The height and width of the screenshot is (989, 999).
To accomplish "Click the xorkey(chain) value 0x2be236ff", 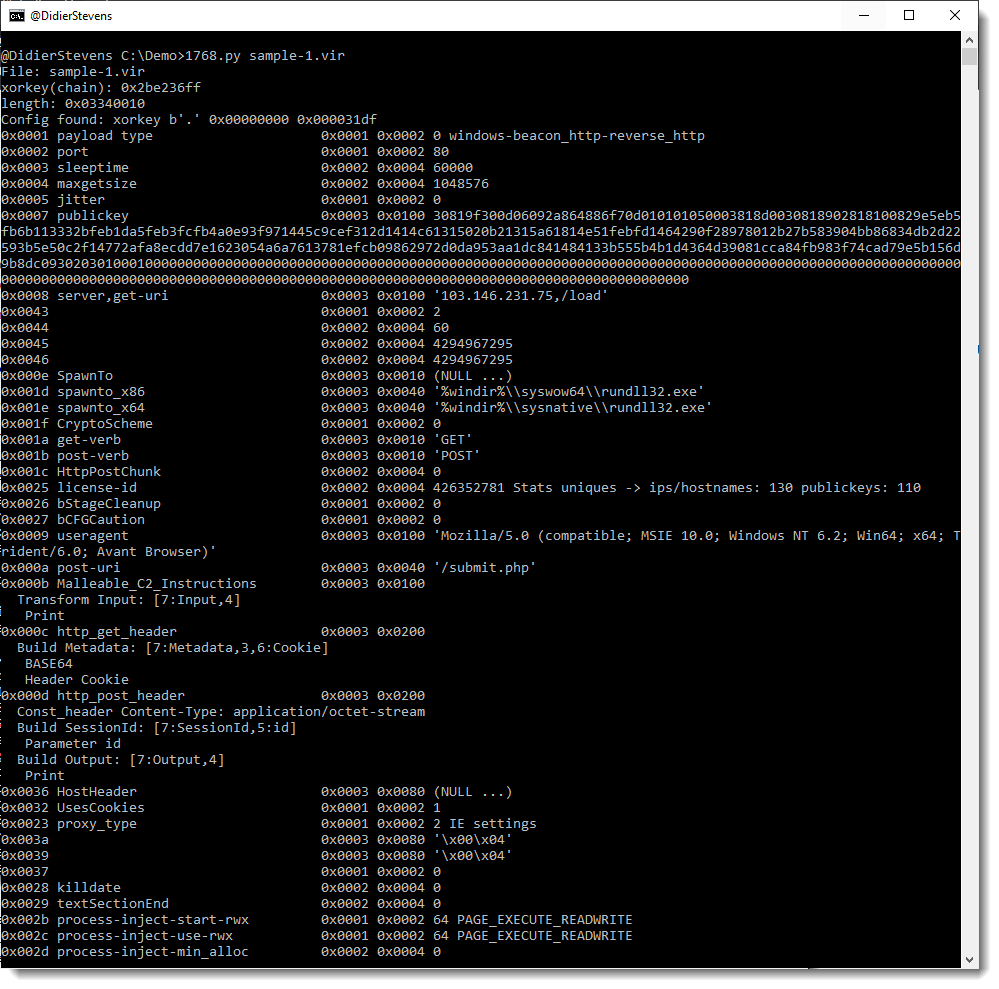I will (160, 88).
